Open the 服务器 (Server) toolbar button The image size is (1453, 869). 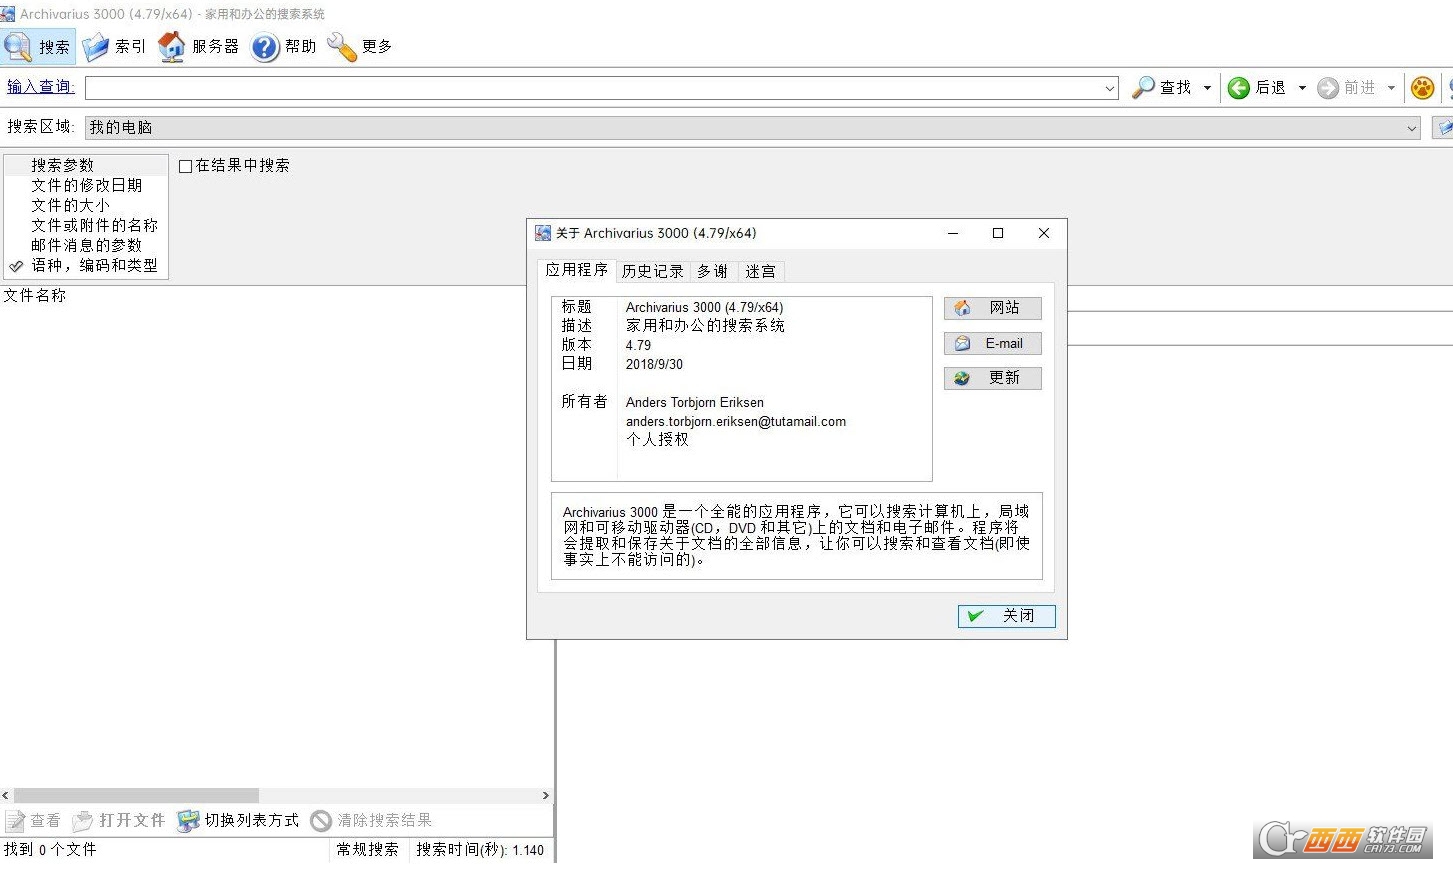coord(198,47)
